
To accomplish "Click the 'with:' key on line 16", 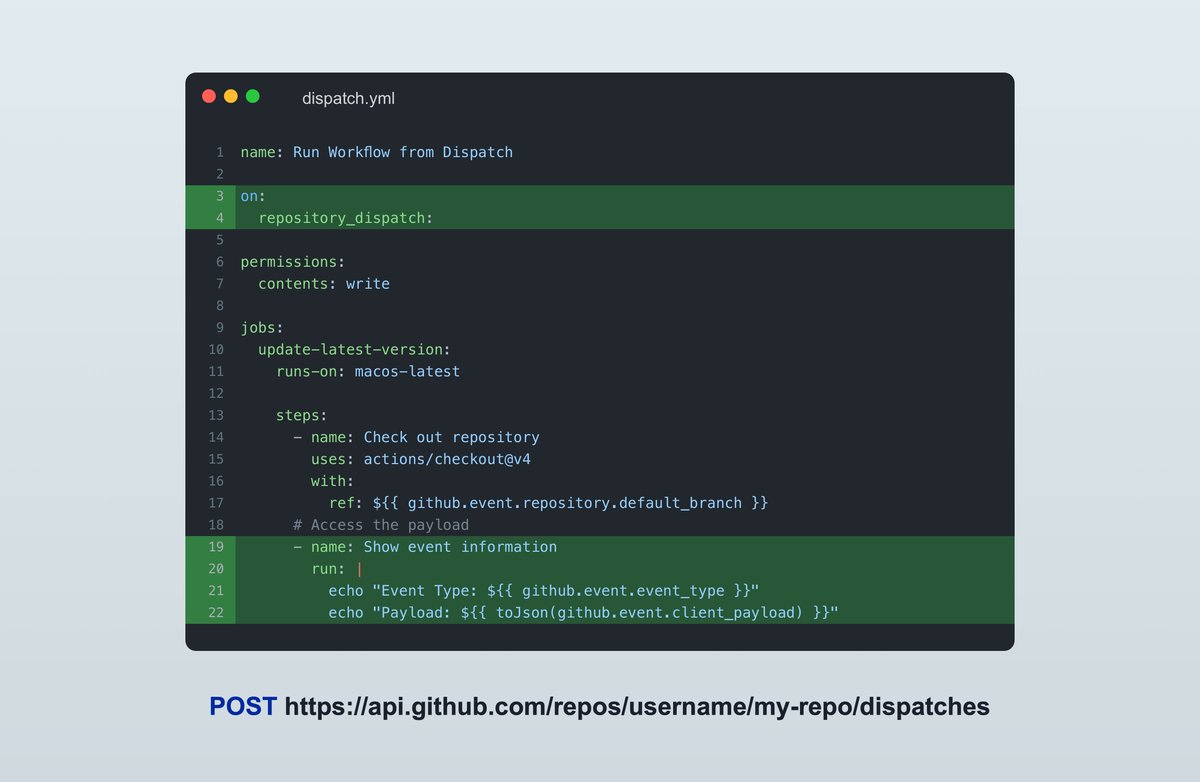I will click(333, 481).
